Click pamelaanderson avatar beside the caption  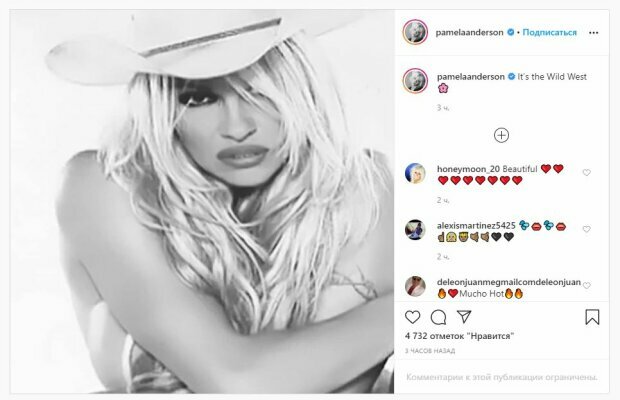[x=415, y=81]
